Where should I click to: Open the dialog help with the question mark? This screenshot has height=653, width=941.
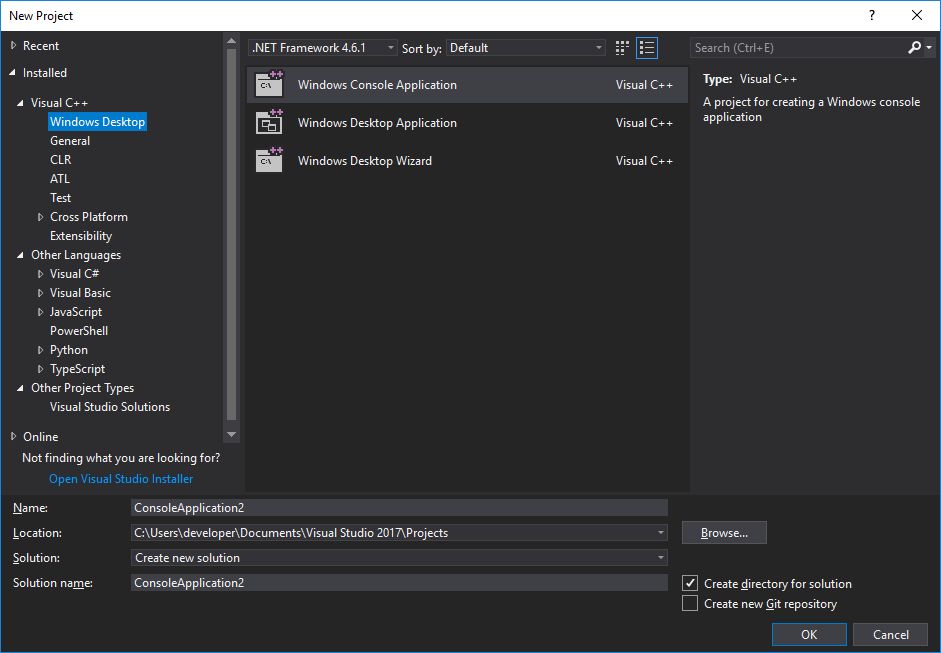coord(870,15)
